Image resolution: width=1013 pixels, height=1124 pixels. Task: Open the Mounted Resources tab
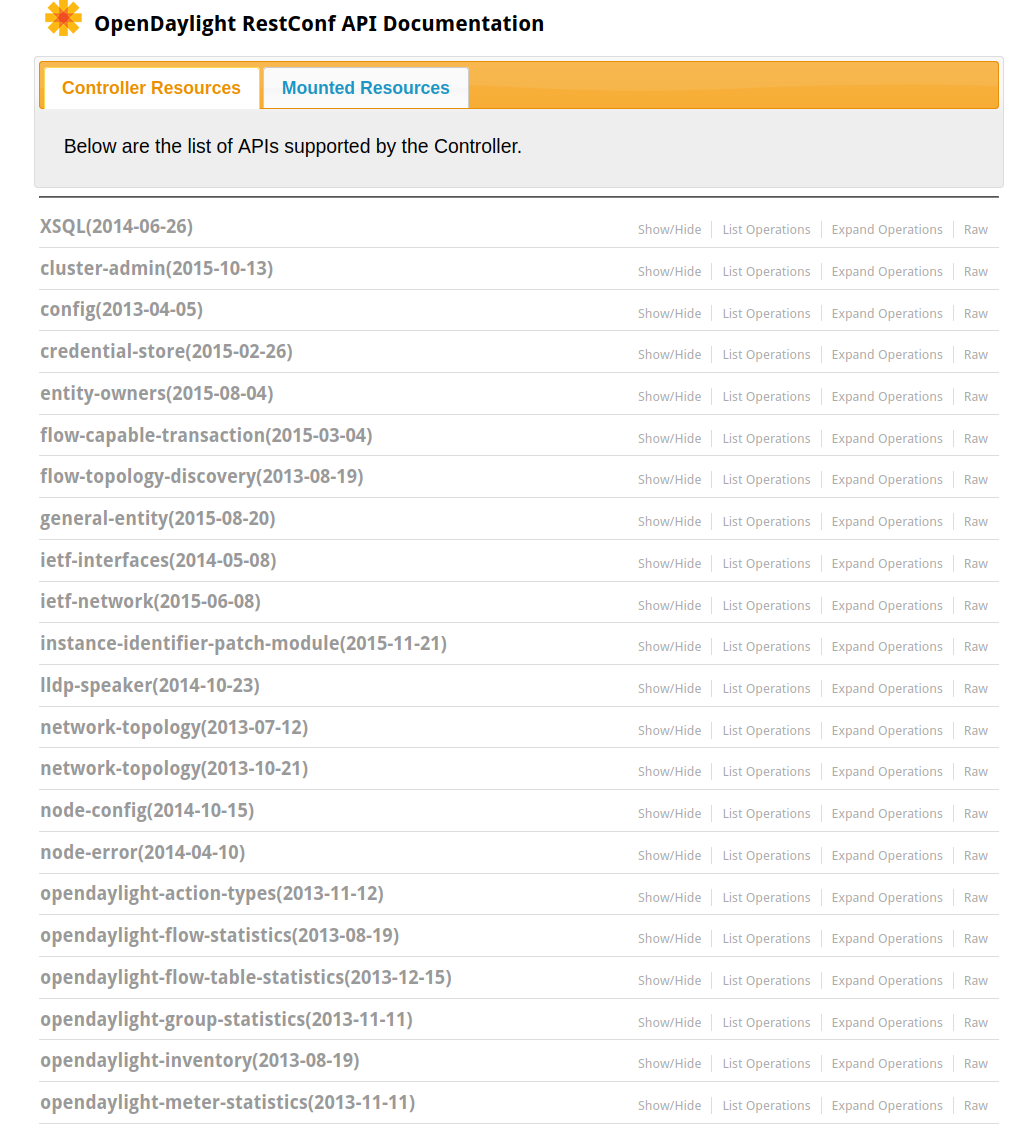(x=366, y=88)
